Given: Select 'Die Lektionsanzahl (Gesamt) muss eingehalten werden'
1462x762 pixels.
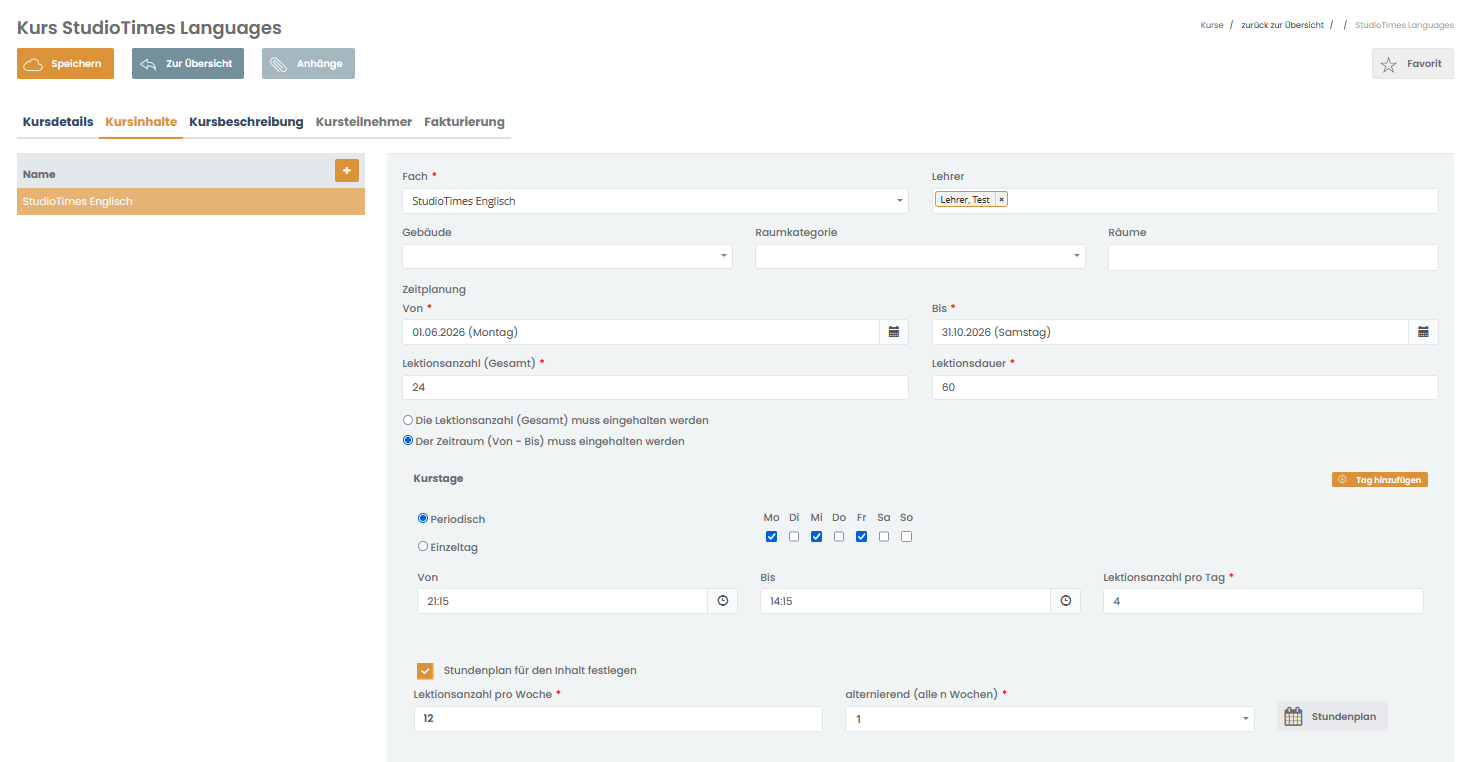Looking at the screenshot, I should (408, 420).
